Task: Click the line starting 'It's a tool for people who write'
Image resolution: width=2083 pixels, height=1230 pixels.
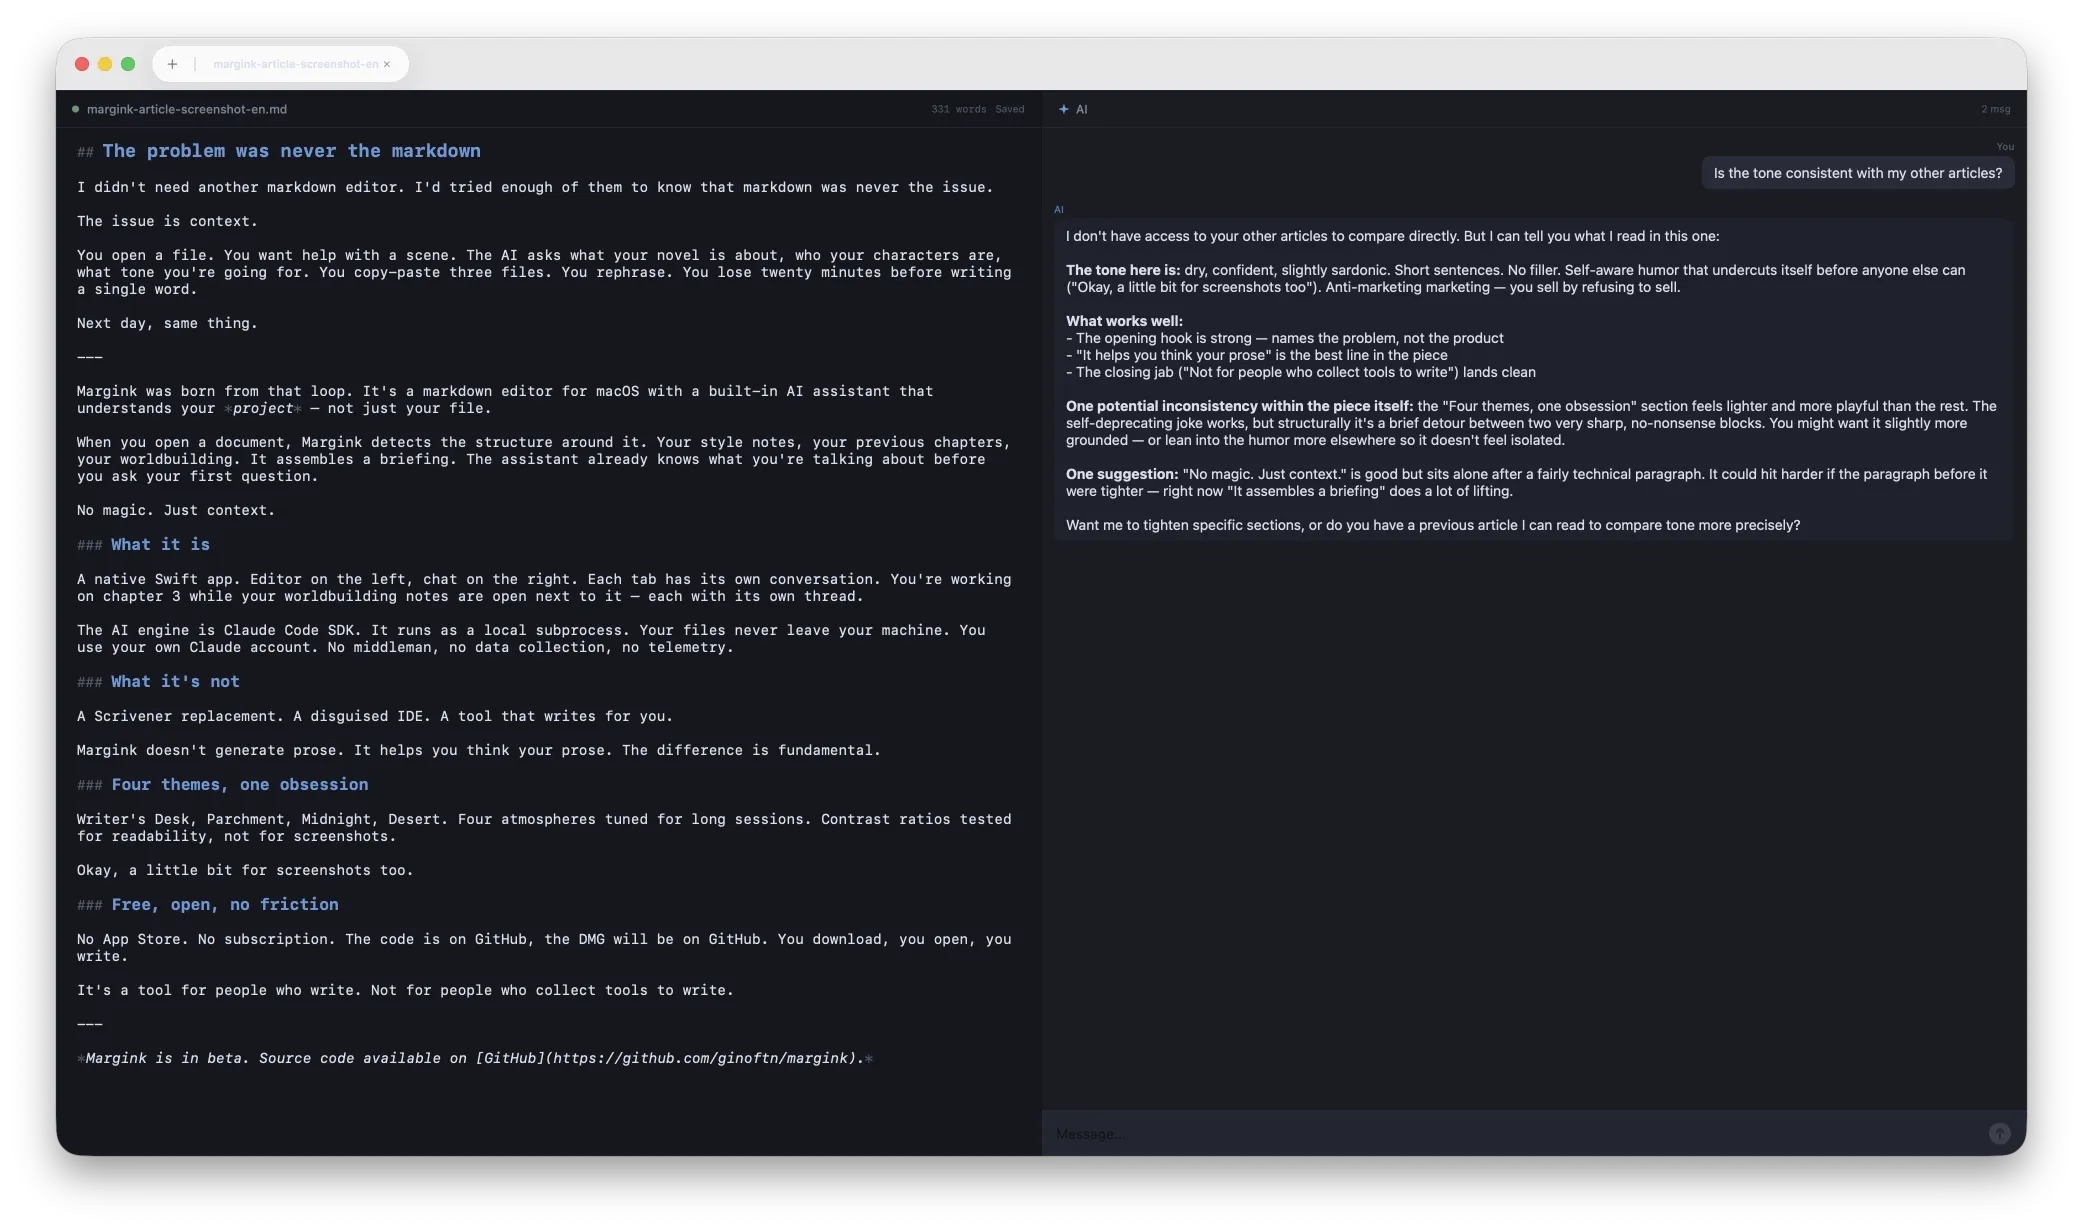Action: click(405, 990)
